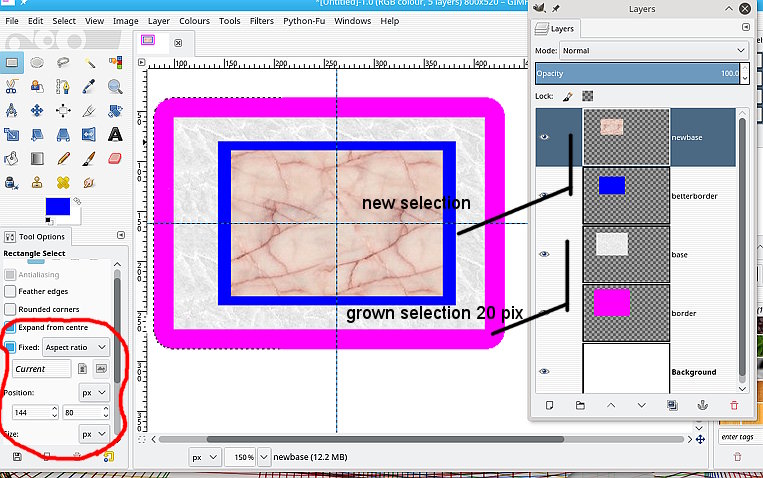Select the Crop tool
This screenshot has height=478, width=763.
pyautogui.click(x=89, y=110)
